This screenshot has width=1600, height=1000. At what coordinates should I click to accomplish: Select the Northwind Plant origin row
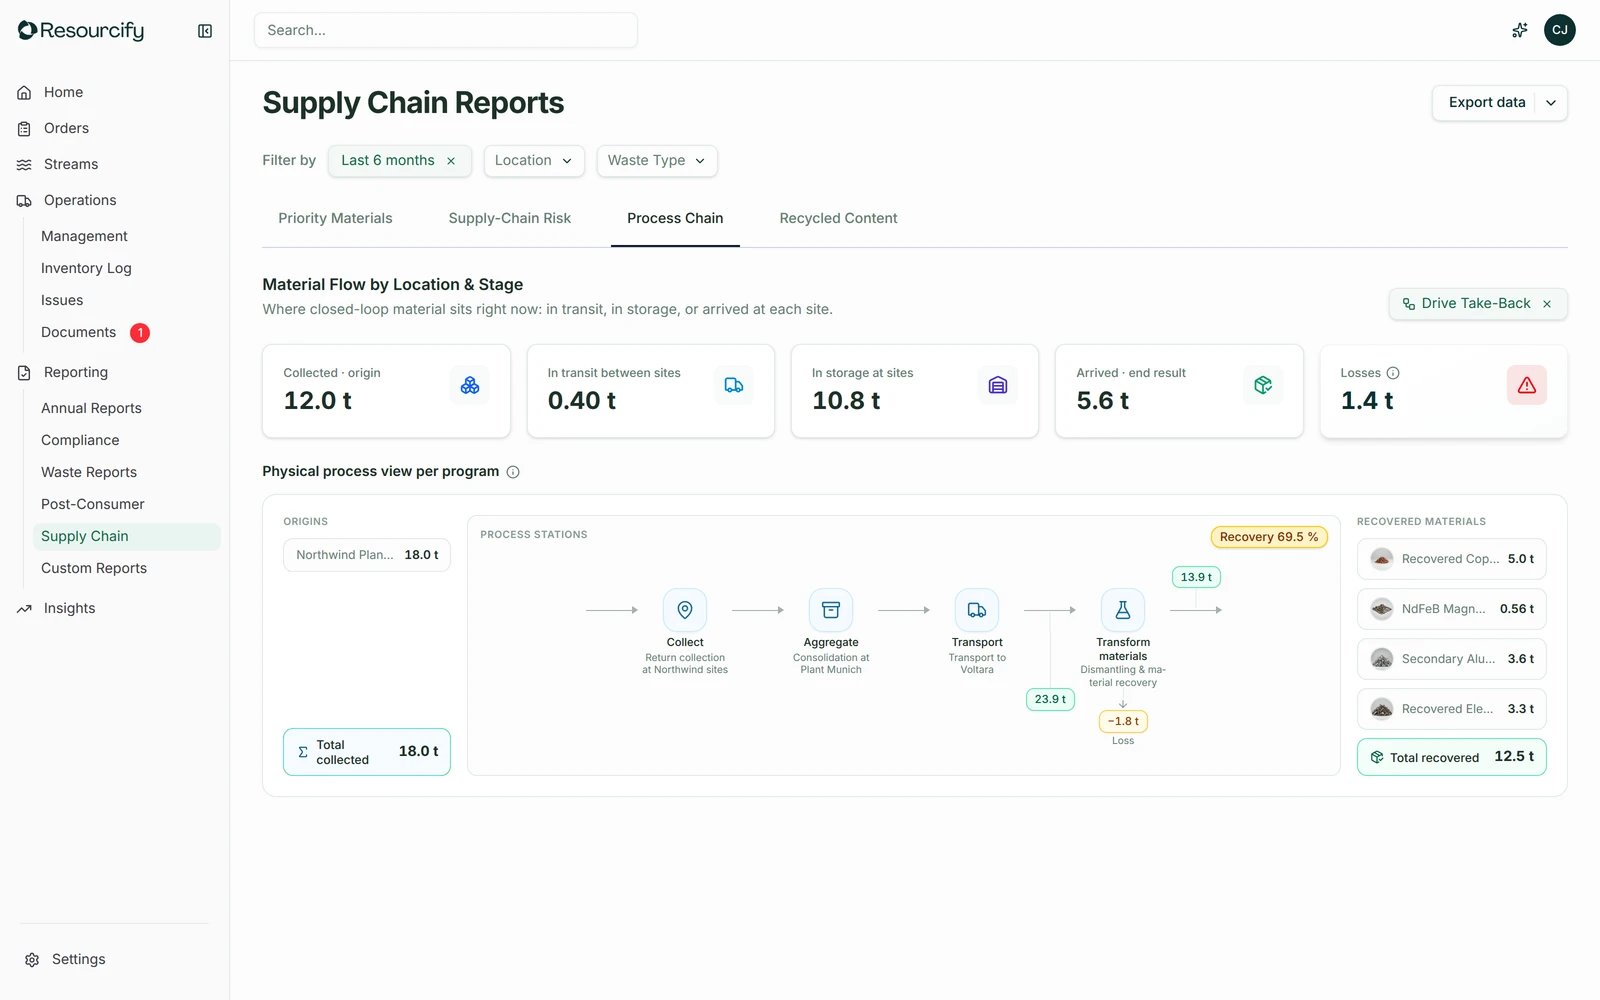367,555
